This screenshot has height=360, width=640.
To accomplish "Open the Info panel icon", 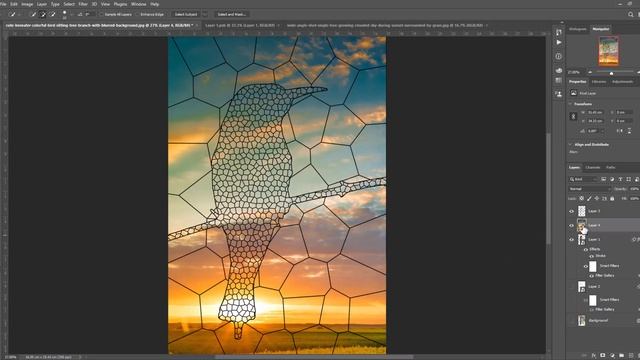I will (x=558, y=56).
